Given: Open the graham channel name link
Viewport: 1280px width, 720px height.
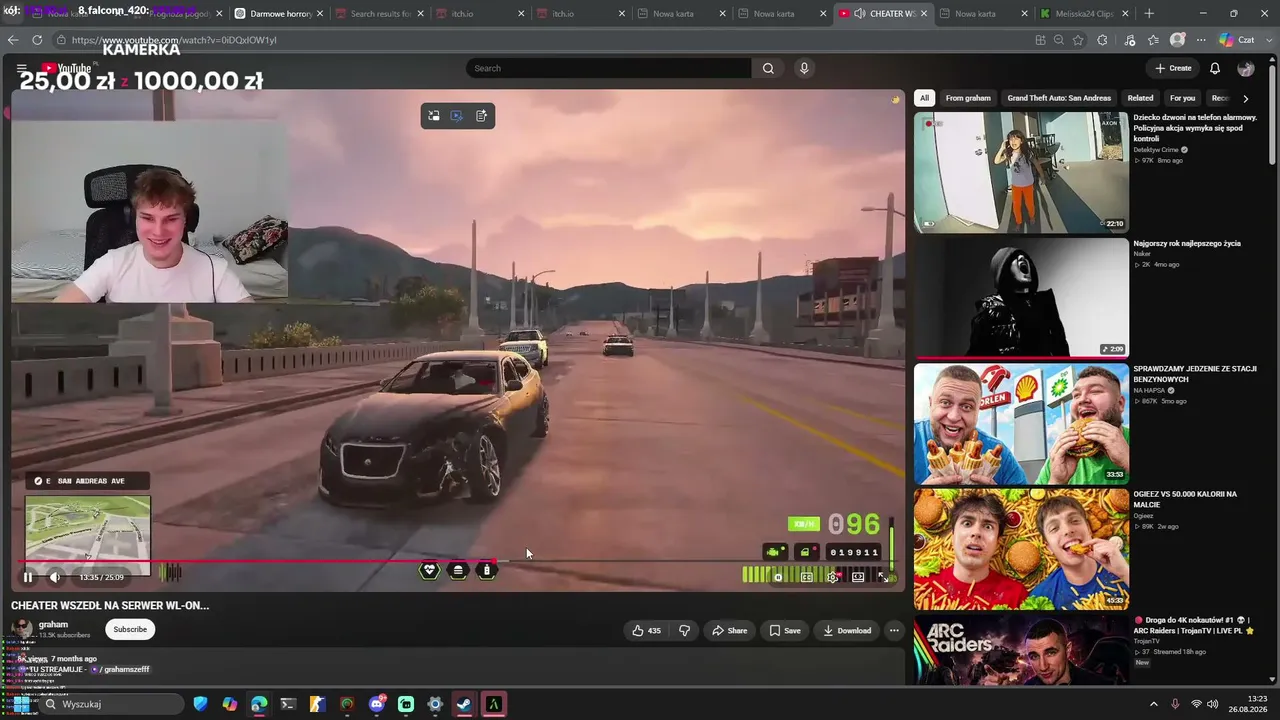Looking at the screenshot, I should point(53,624).
